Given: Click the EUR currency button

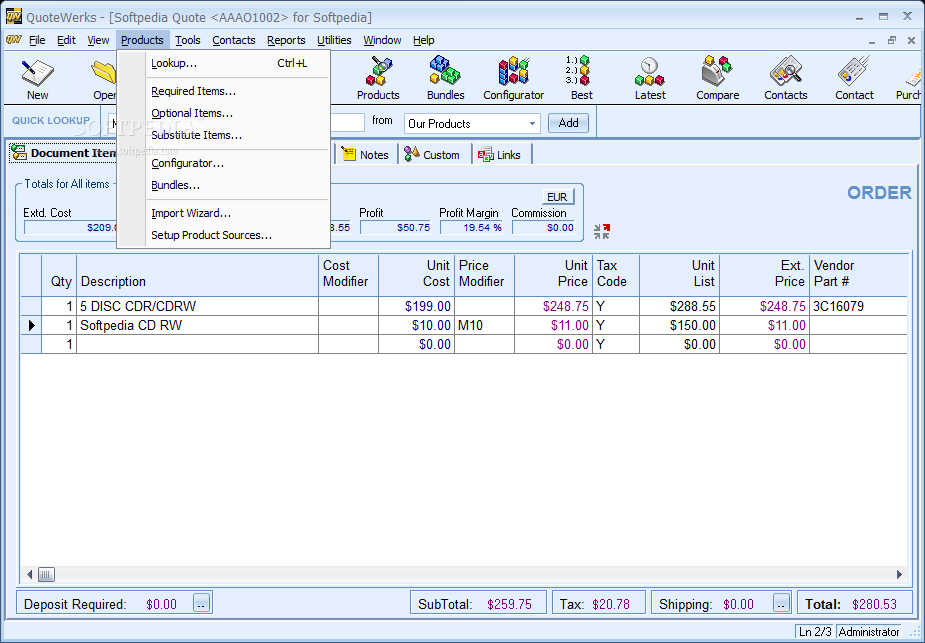Looking at the screenshot, I should 557,196.
